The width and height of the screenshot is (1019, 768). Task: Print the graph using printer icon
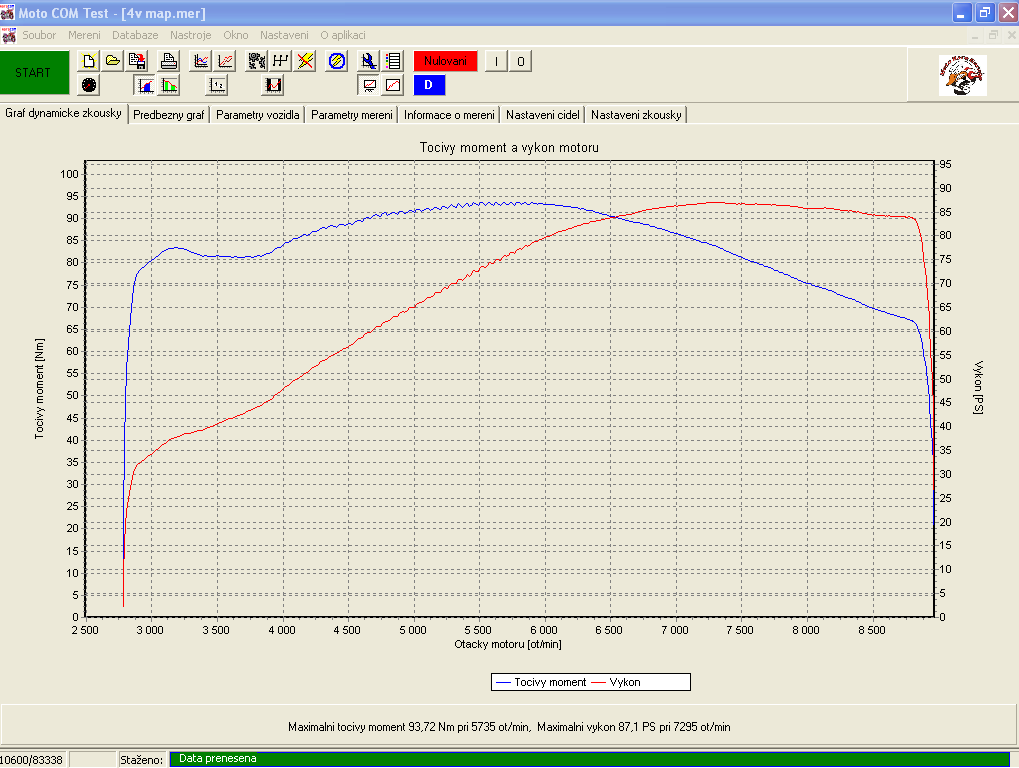169,60
